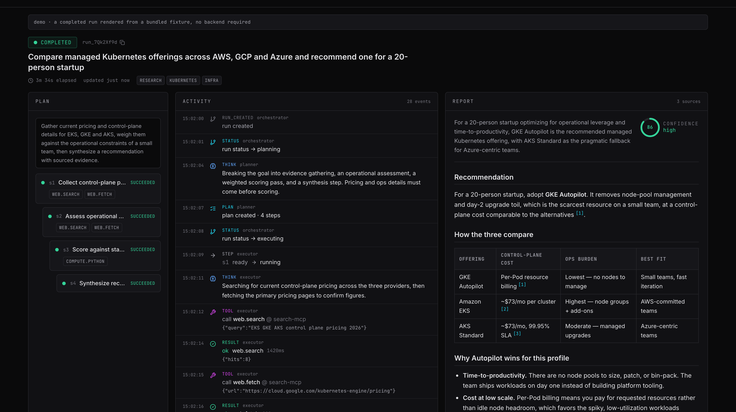
Task: Click the SUCCEEDED label on step s4
Action: click(143, 283)
